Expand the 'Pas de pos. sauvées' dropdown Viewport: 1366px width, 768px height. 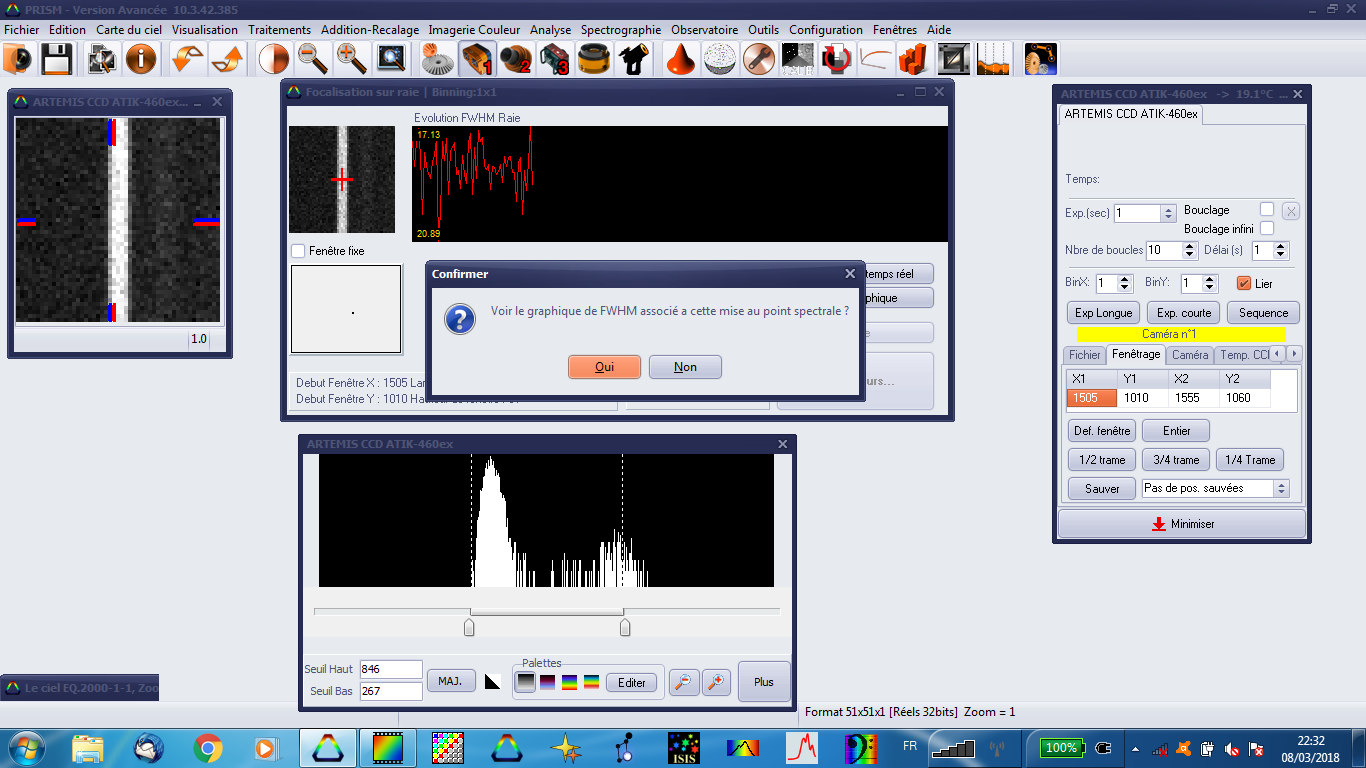click(1280, 488)
